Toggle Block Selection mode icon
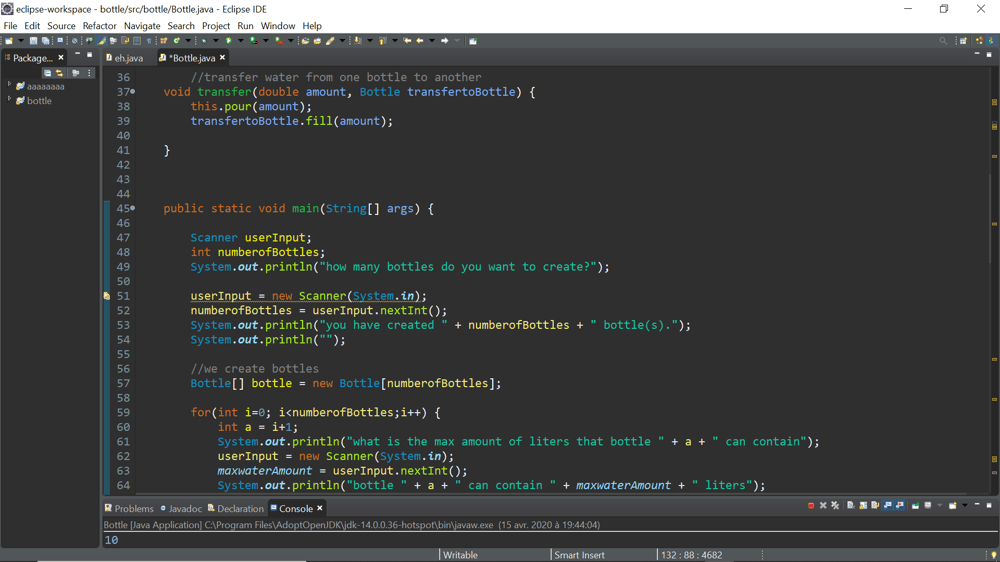This screenshot has width=1000, height=562. tap(136, 41)
